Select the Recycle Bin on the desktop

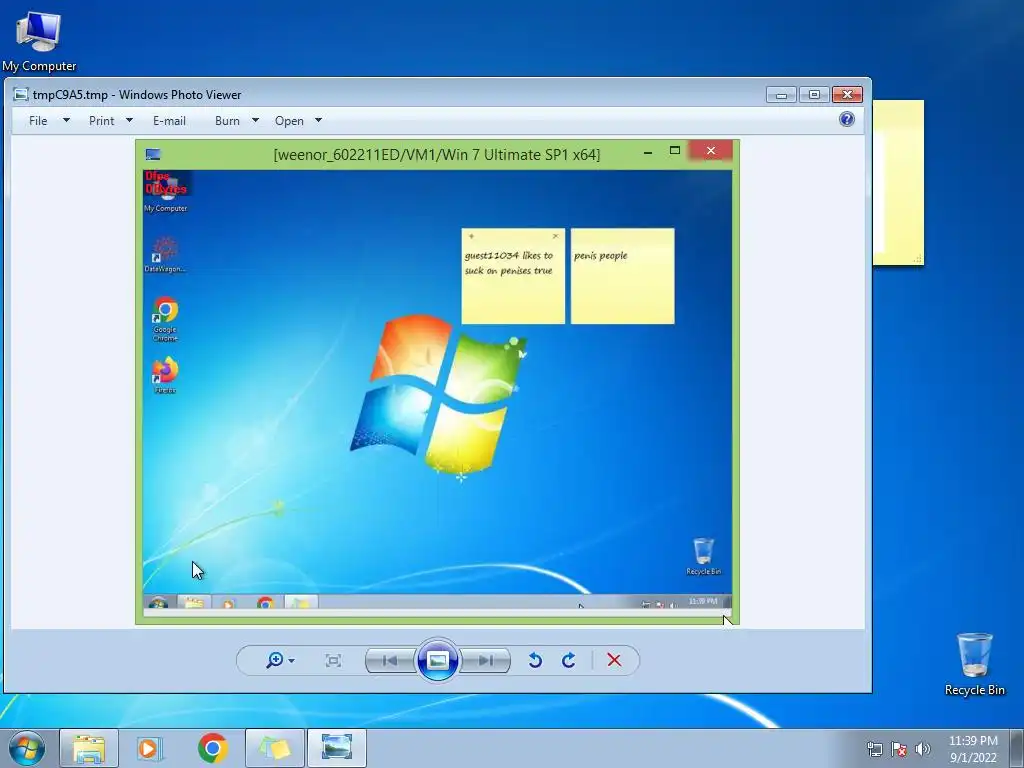(974, 664)
